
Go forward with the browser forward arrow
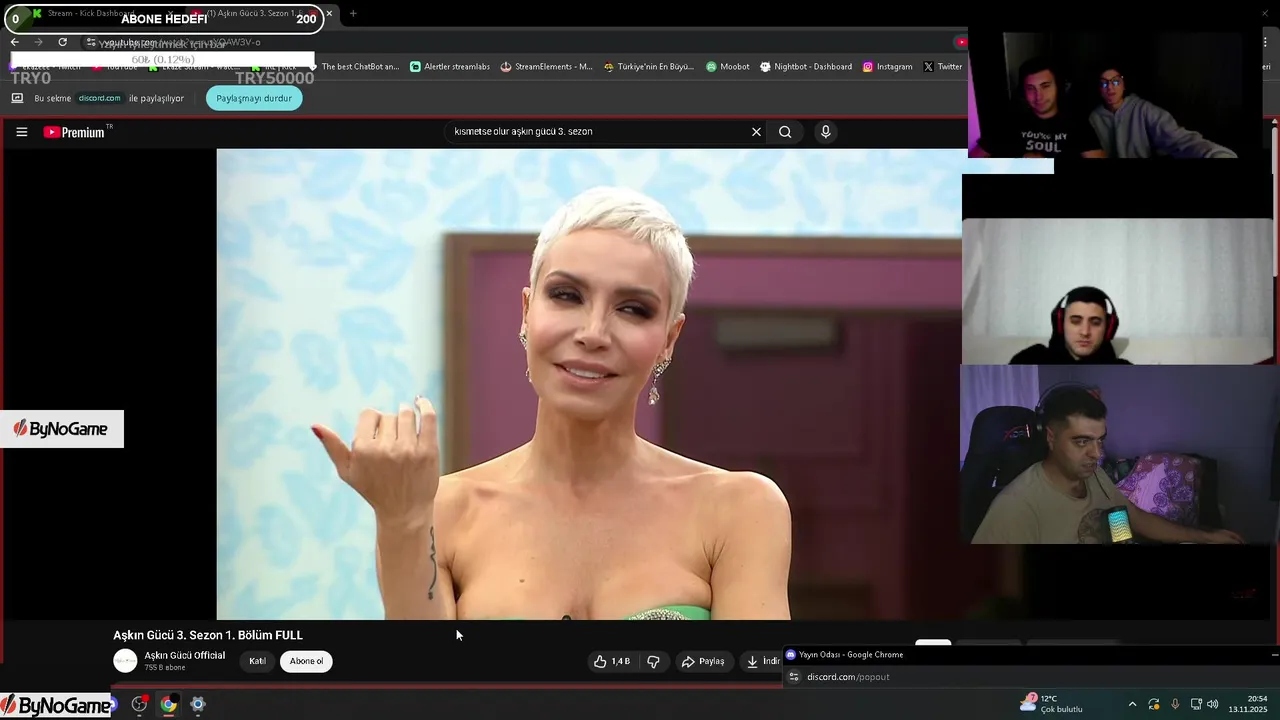(38, 42)
